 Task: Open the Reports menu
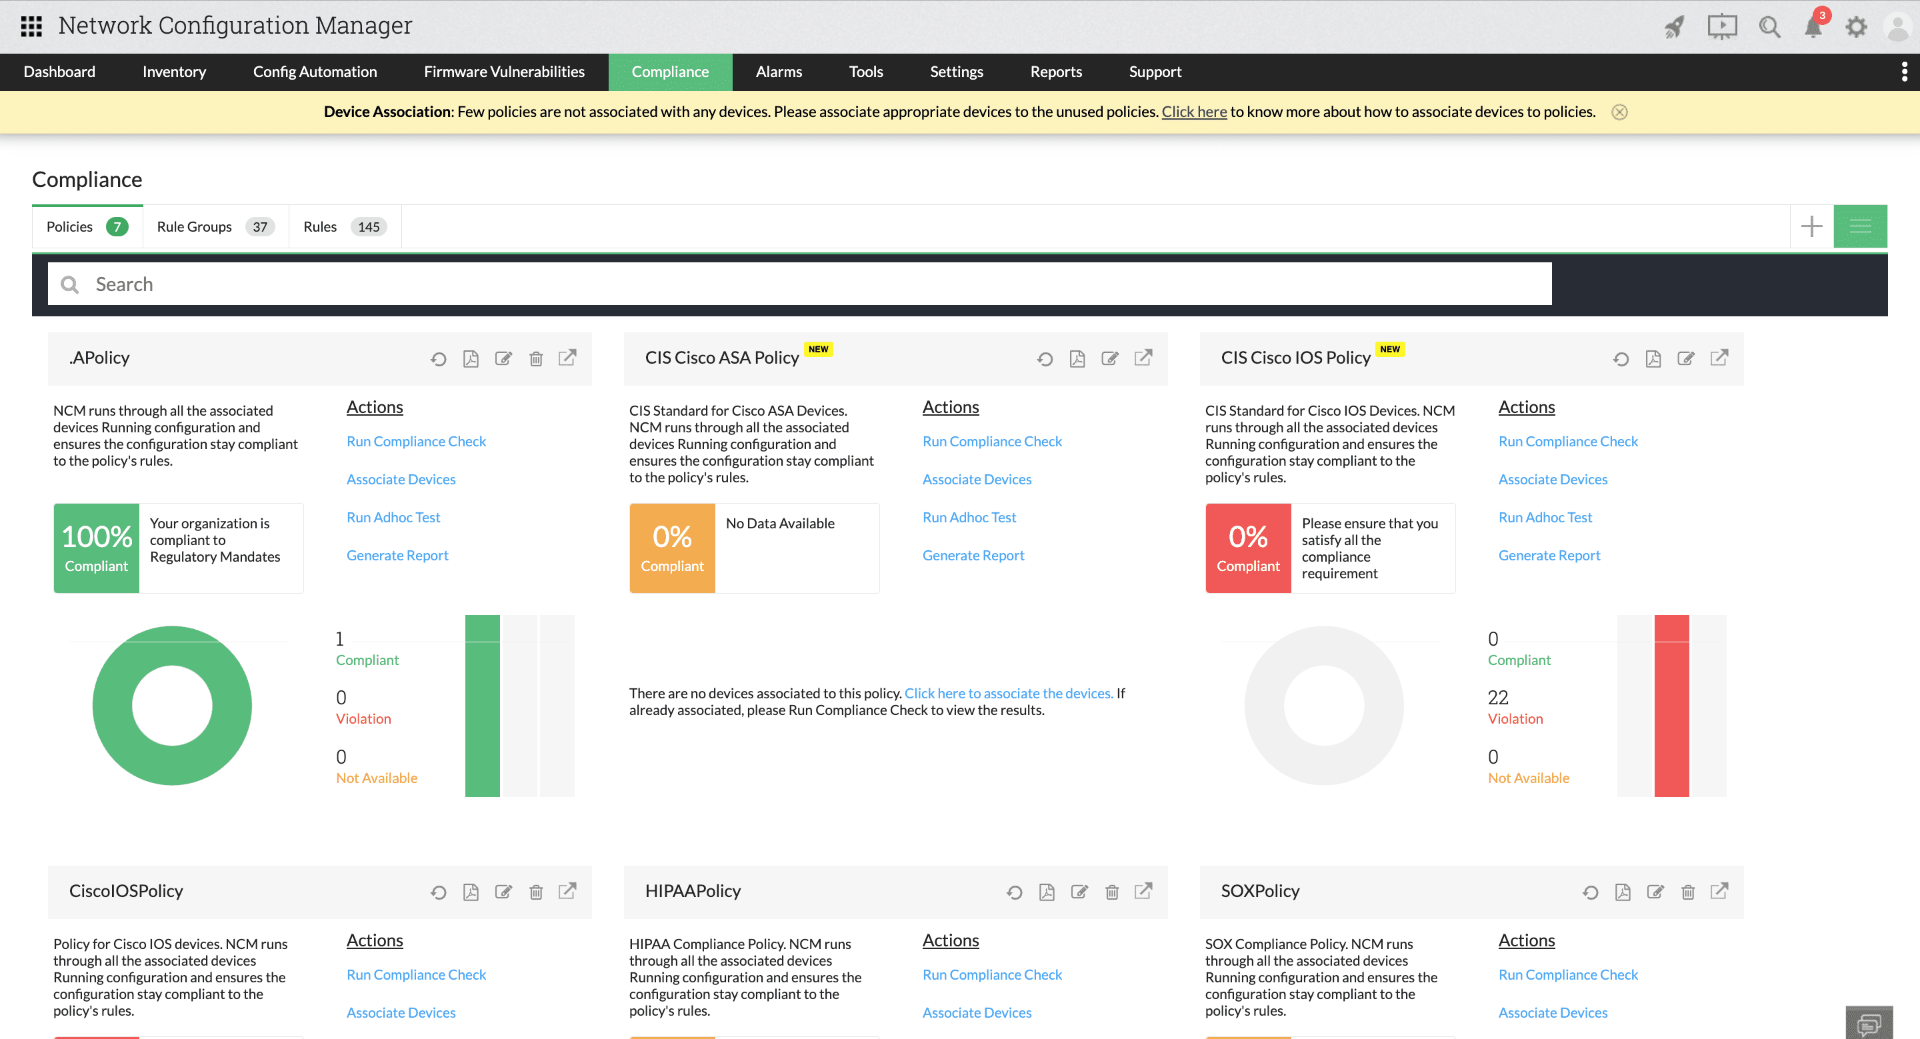coord(1056,72)
